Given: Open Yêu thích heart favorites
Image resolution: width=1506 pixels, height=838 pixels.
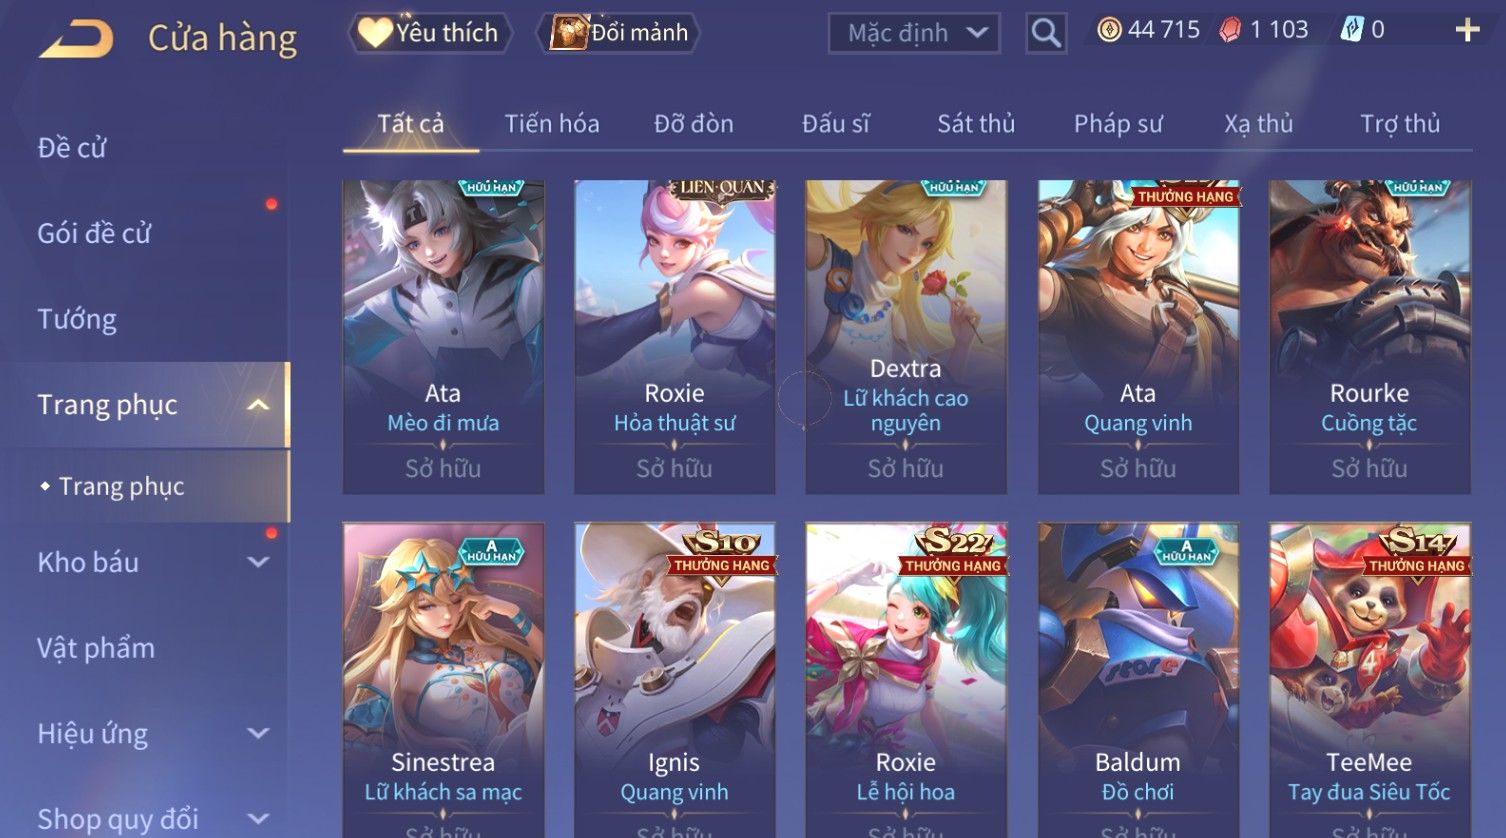Looking at the screenshot, I should (429, 33).
